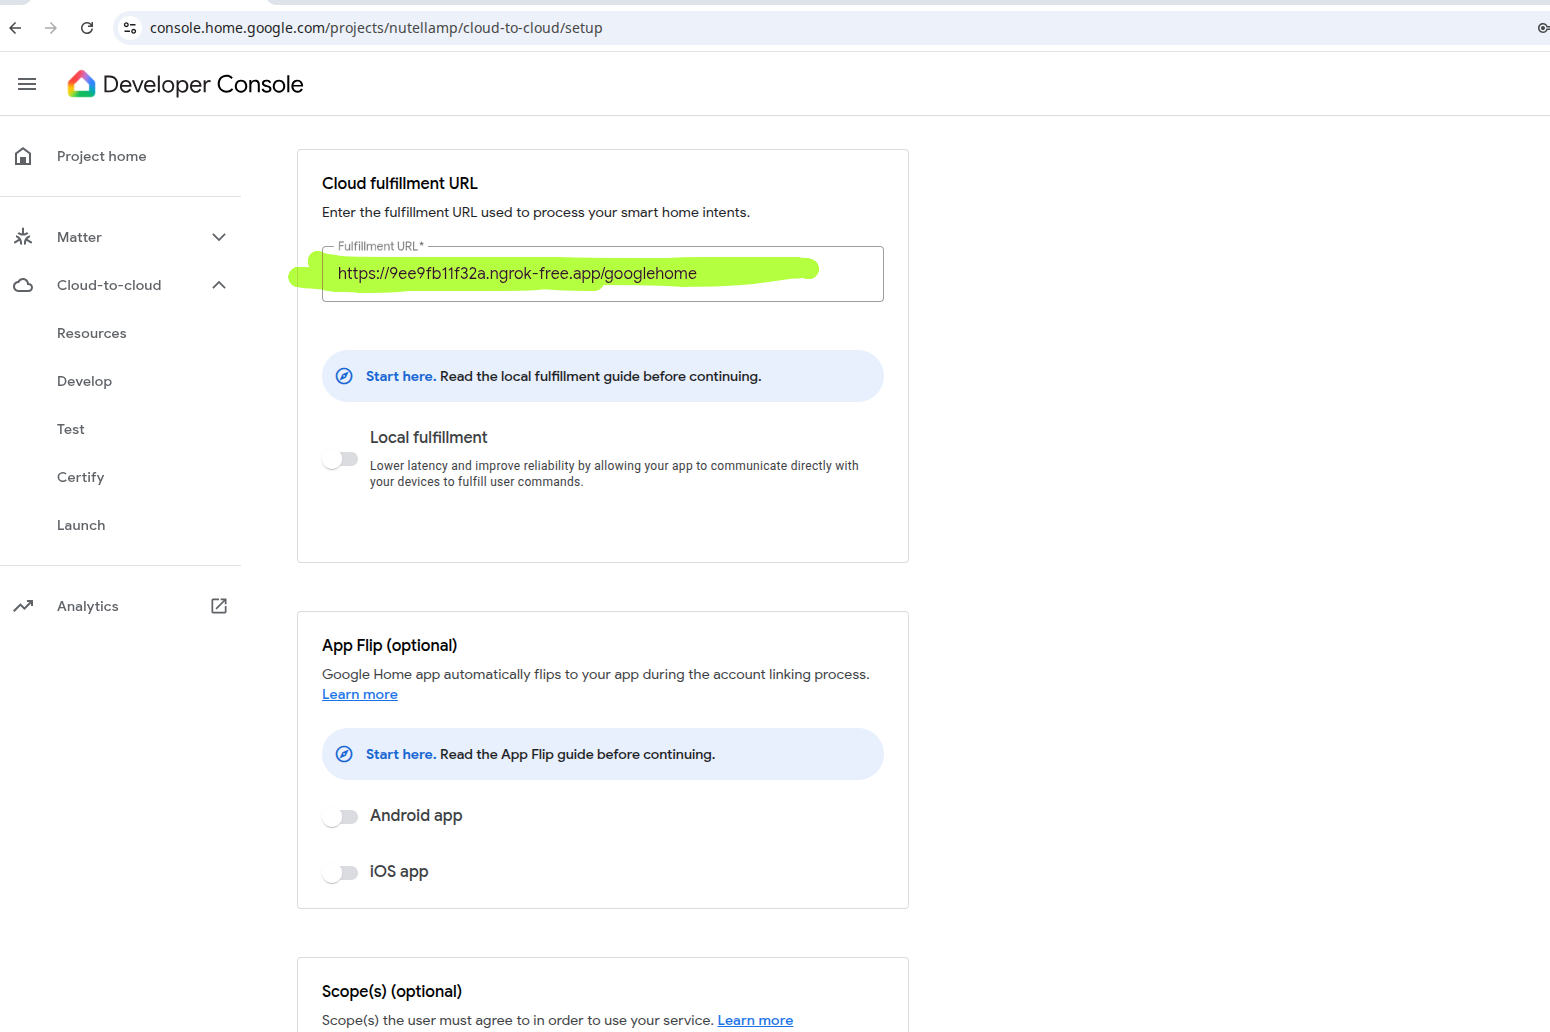Click the site information icon in address bar

click(x=130, y=28)
